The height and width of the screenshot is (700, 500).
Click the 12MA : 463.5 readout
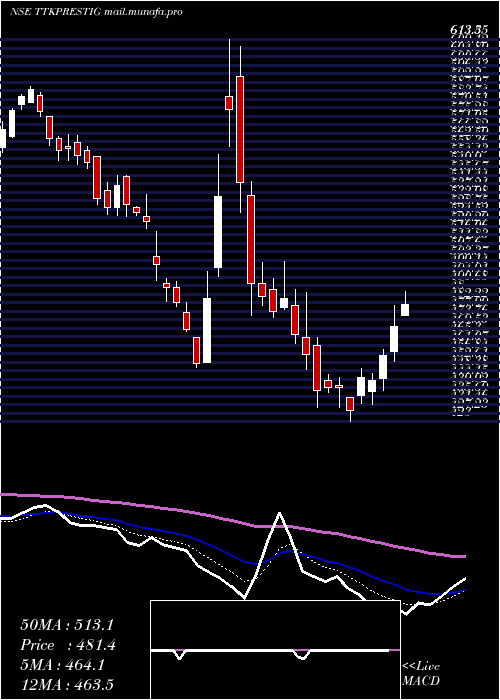66,684
